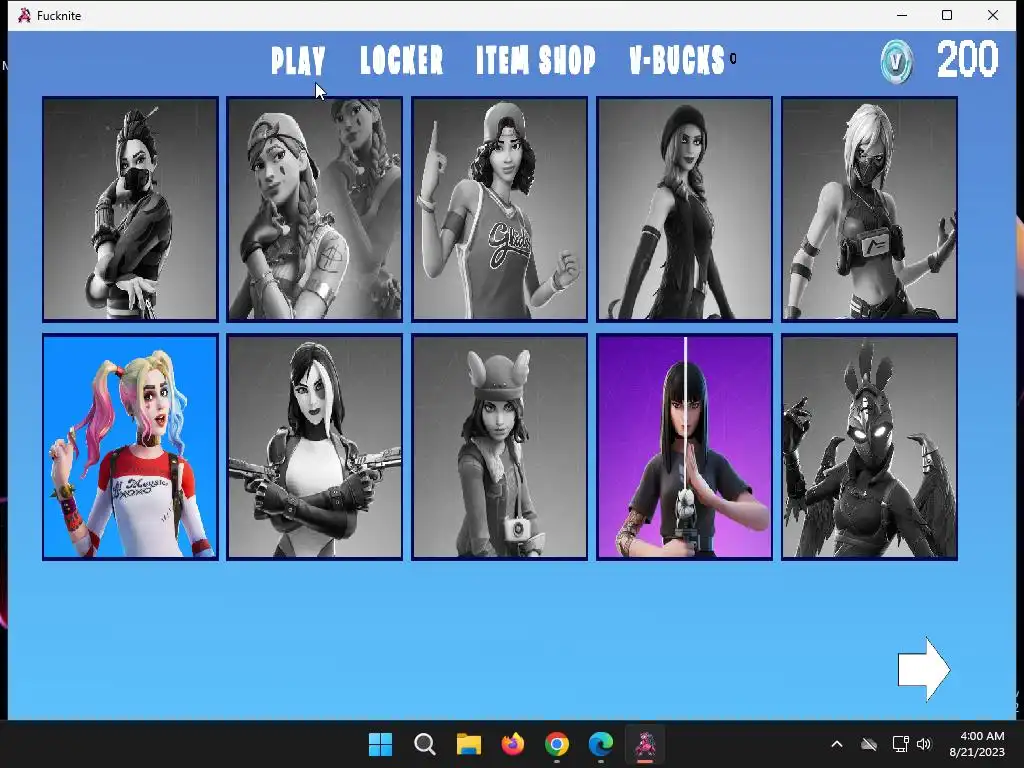Image resolution: width=1024 pixels, height=768 pixels.
Task: Select the beanie girl in black dress
Action: pyautogui.click(x=684, y=209)
